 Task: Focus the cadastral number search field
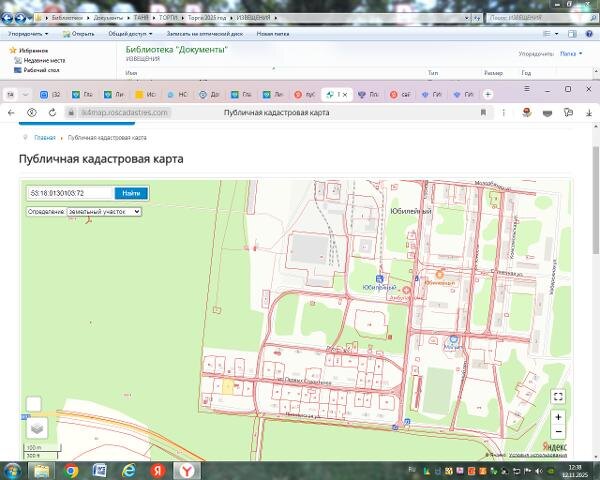70,193
